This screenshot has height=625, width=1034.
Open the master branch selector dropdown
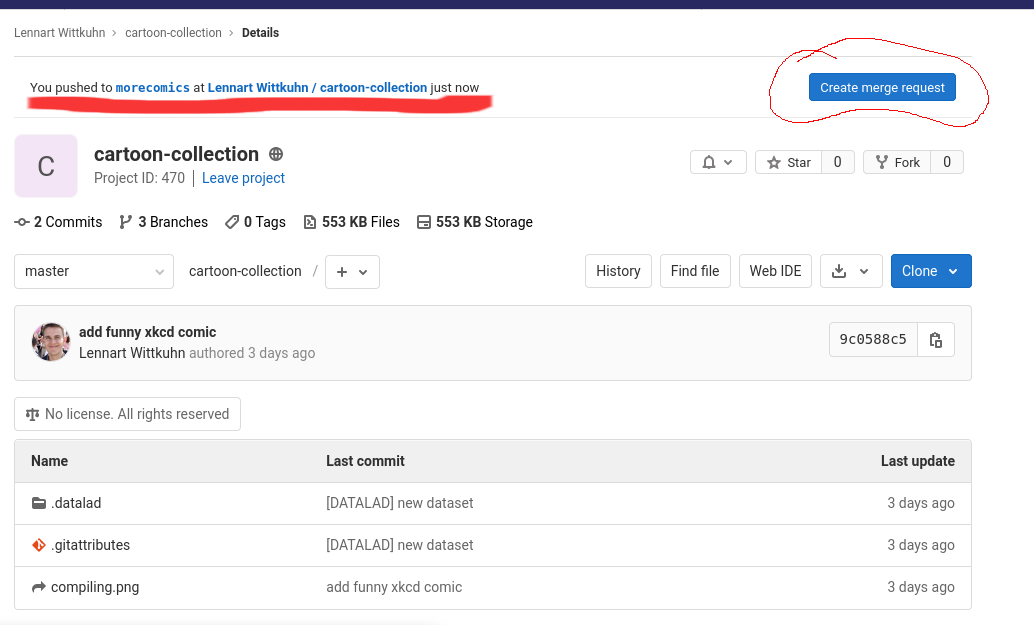point(94,271)
